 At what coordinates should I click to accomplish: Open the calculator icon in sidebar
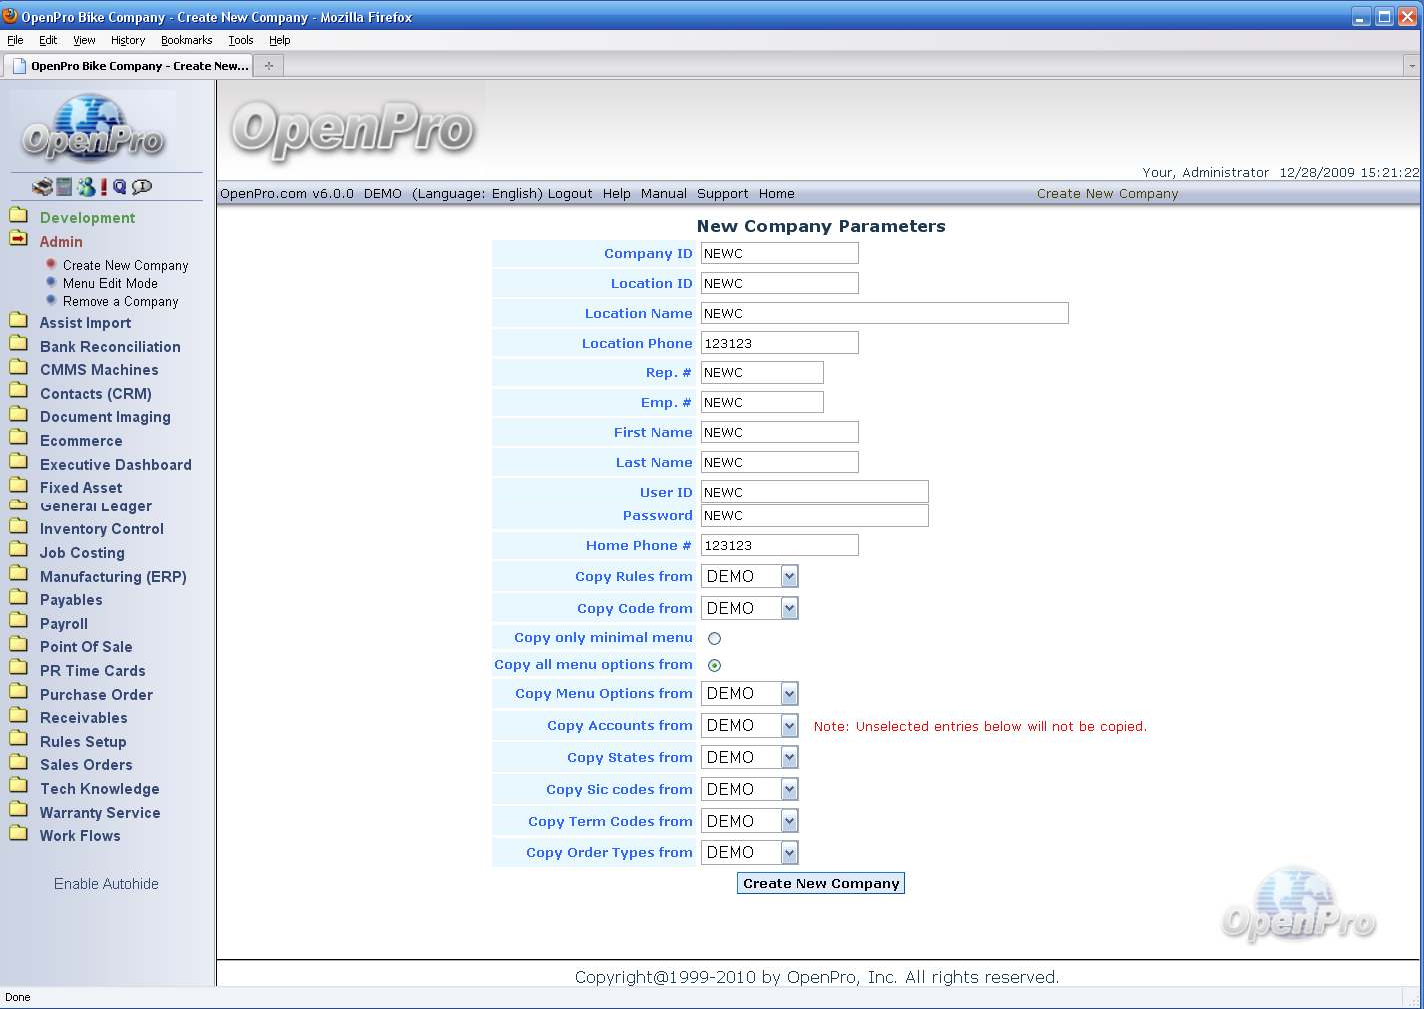click(64, 187)
